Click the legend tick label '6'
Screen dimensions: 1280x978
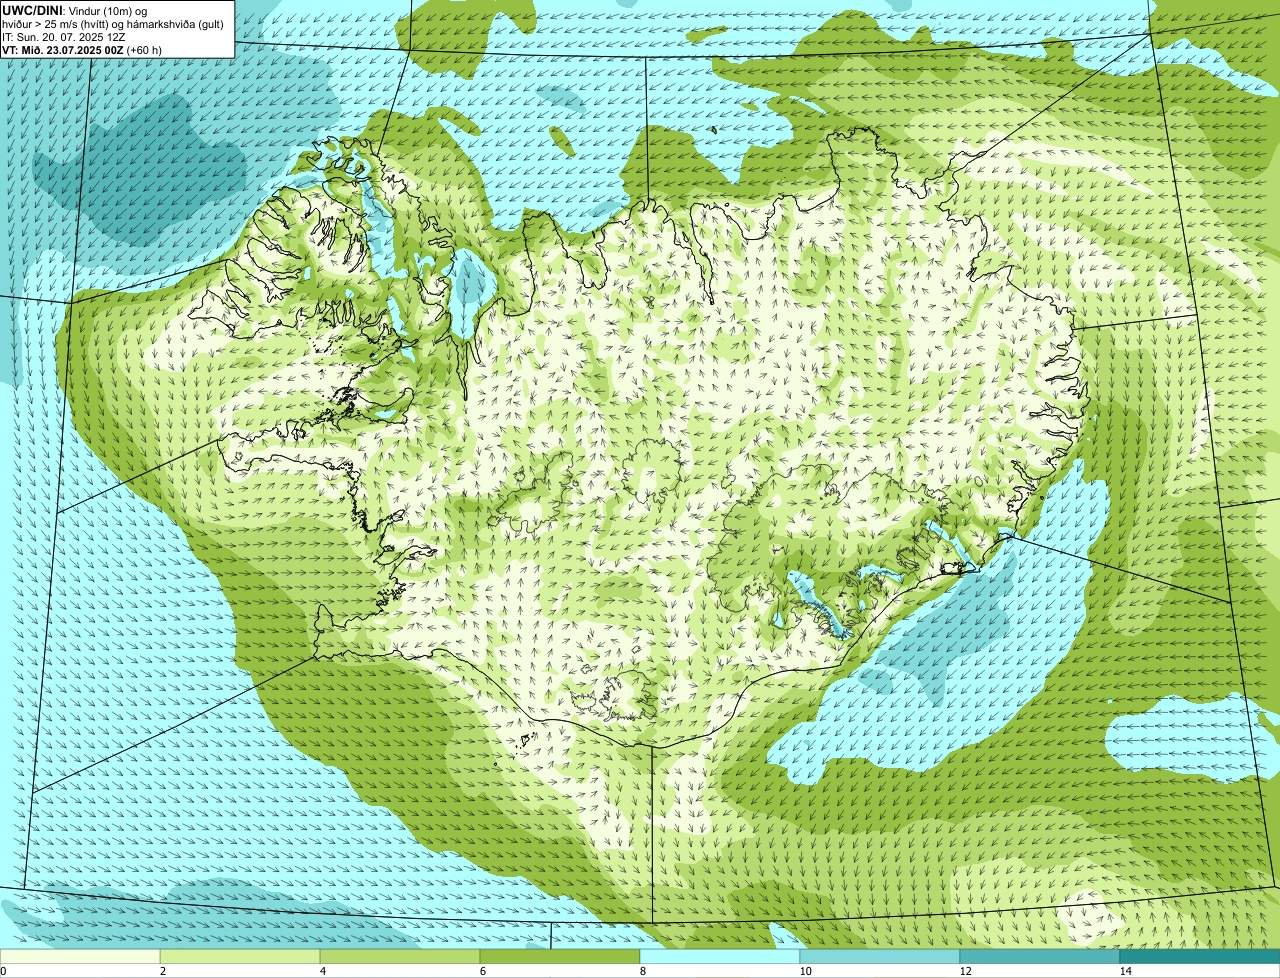[x=482, y=971]
